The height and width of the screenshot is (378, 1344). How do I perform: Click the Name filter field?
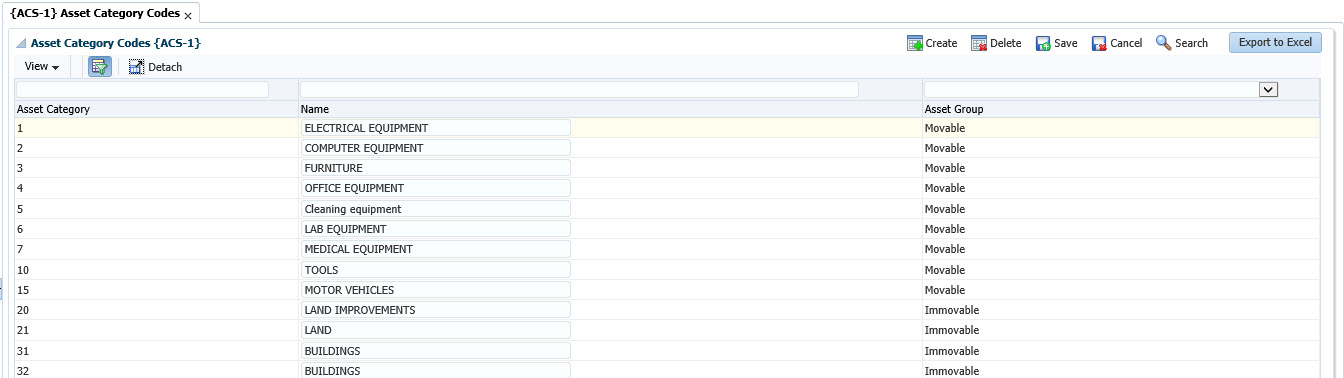[x=580, y=90]
